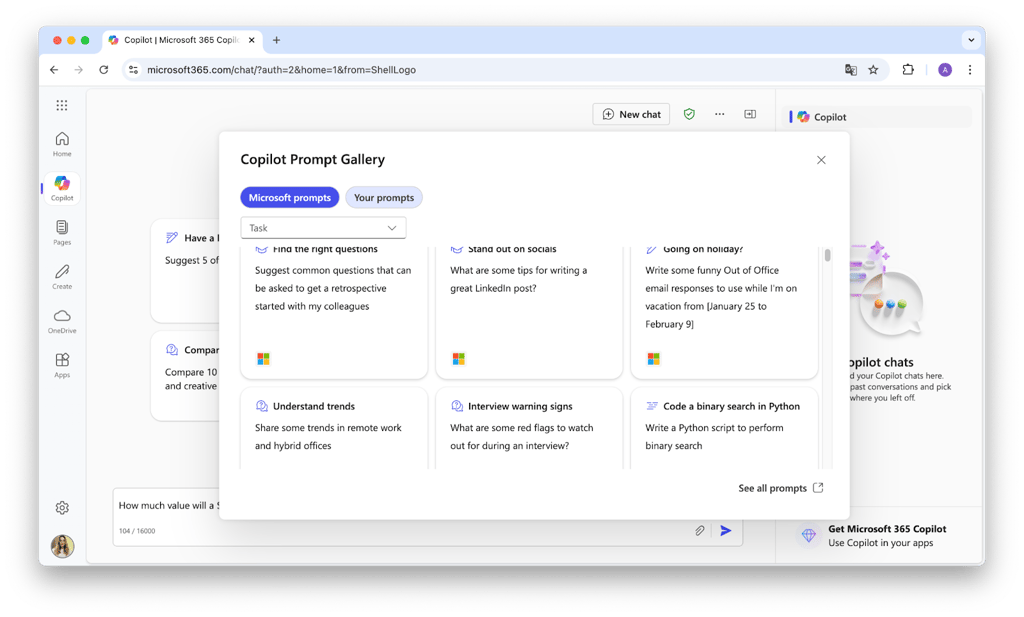
Task: Click the address bar URL
Action: [281, 70]
